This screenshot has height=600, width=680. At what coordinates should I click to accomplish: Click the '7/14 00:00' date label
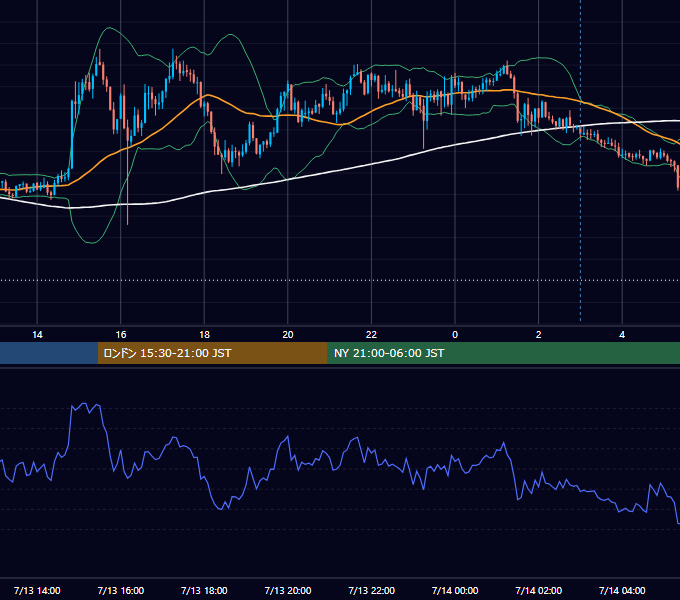tap(455, 590)
